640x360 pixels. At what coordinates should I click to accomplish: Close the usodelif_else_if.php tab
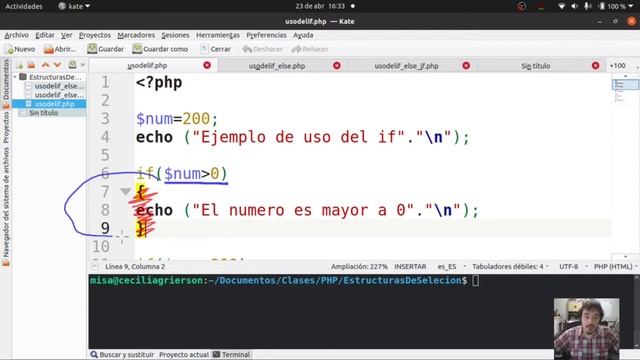[x=466, y=65]
